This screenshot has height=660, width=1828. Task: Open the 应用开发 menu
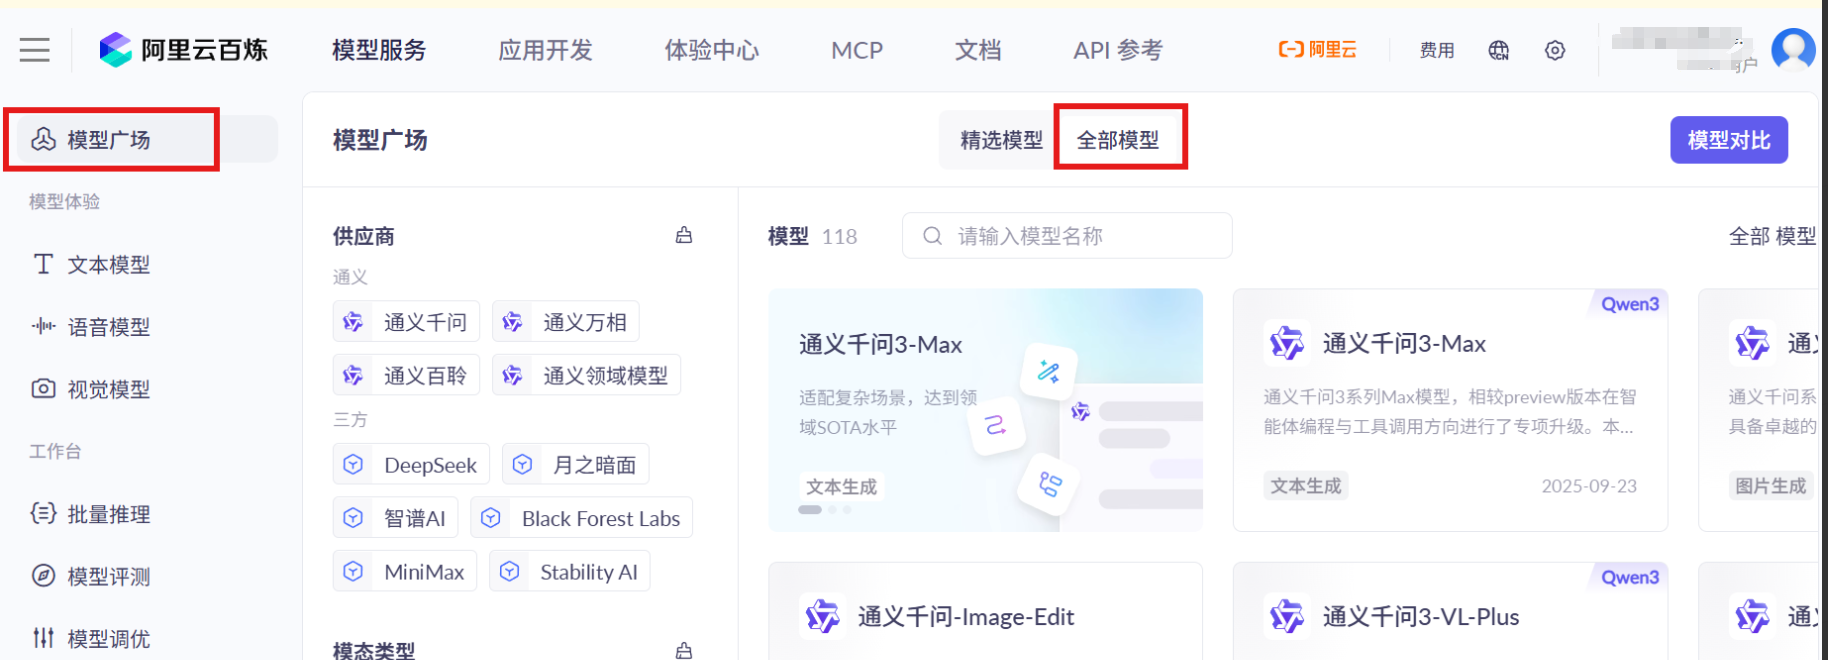pyautogui.click(x=545, y=50)
